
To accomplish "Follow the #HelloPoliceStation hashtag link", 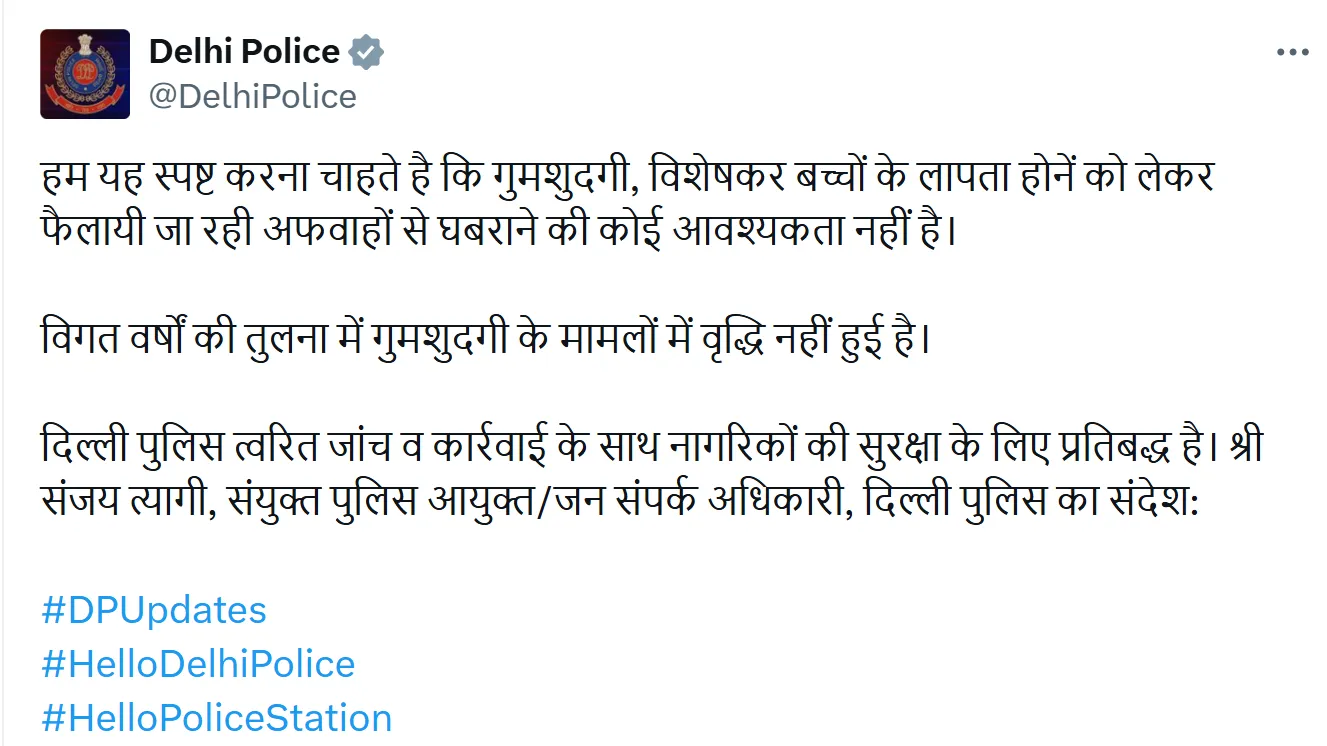I will pyautogui.click(x=216, y=717).
